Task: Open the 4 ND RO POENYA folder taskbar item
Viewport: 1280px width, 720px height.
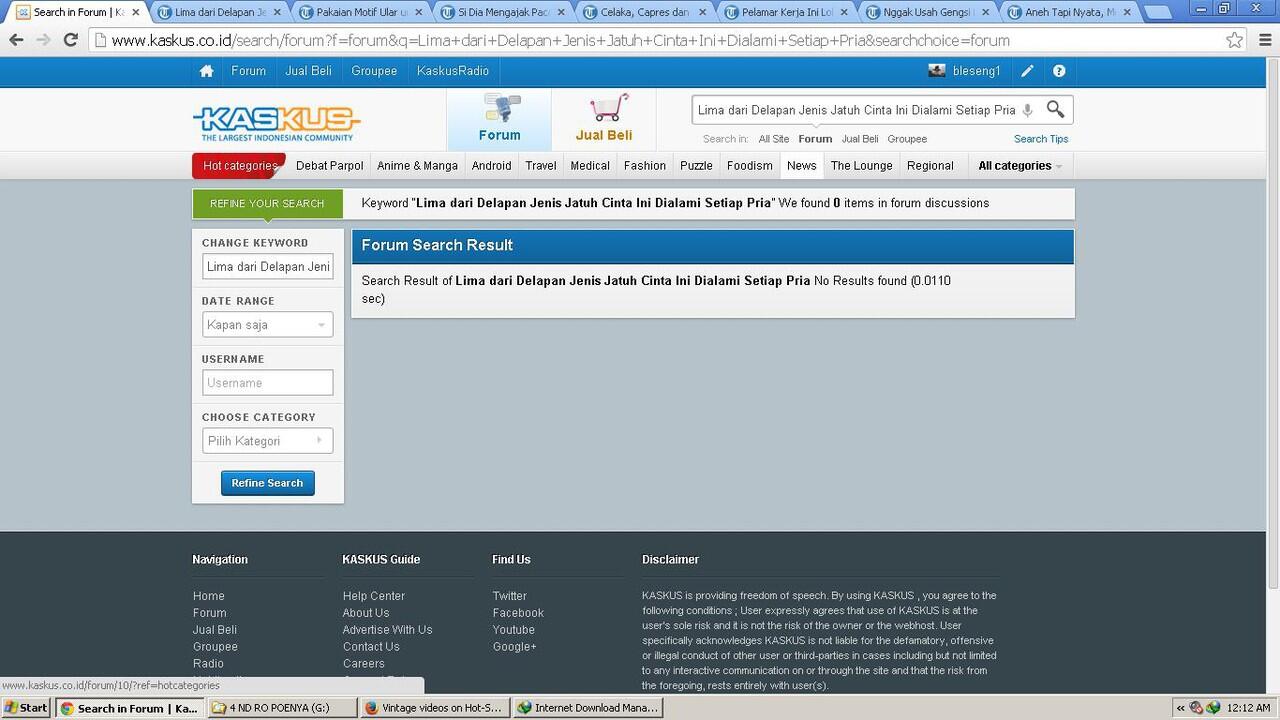Action: [282, 707]
